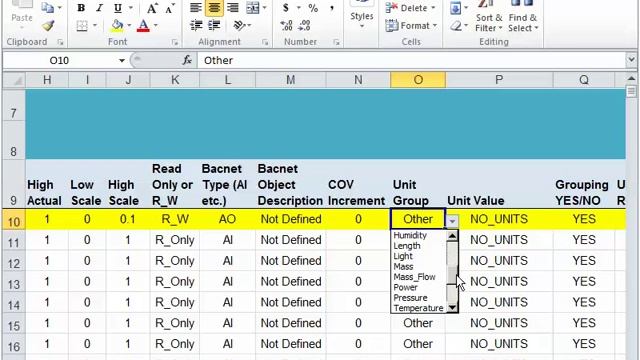Click the text Orientation icon
This screenshot has height=360, width=640.
239,26
